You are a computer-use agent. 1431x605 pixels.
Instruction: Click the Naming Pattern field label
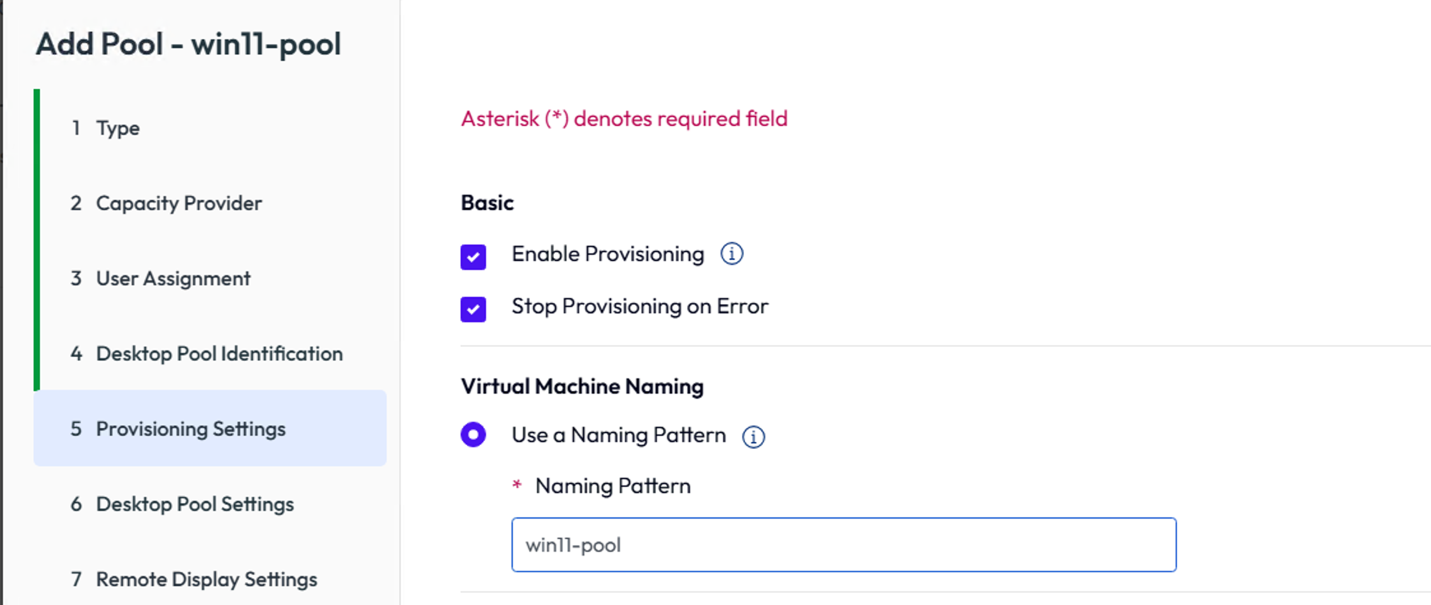click(x=613, y=486)
